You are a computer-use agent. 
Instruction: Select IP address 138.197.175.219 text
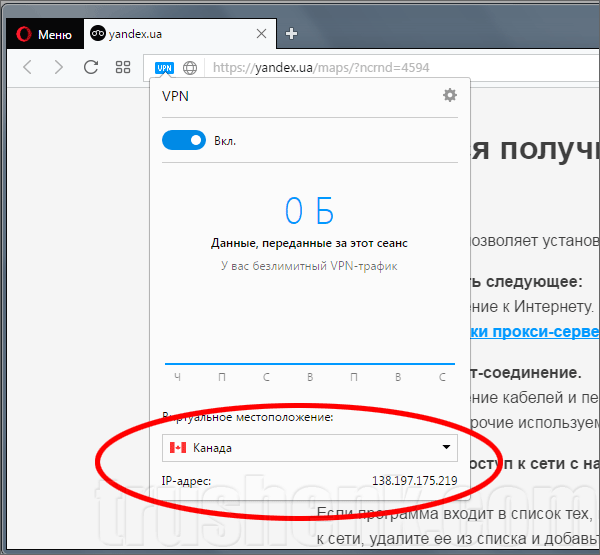[x=414, y=480]
